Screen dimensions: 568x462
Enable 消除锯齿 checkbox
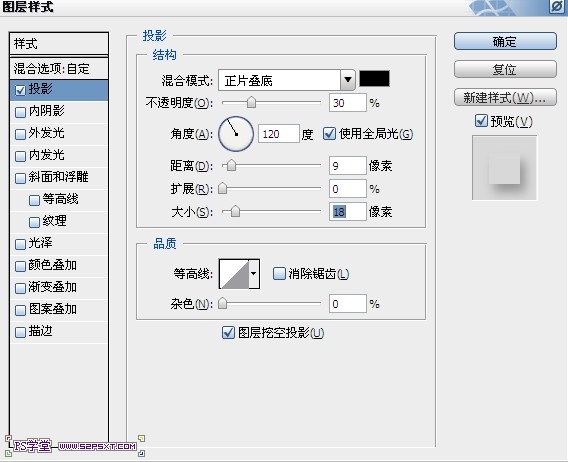pyautogui.click(x=279, y=274)
